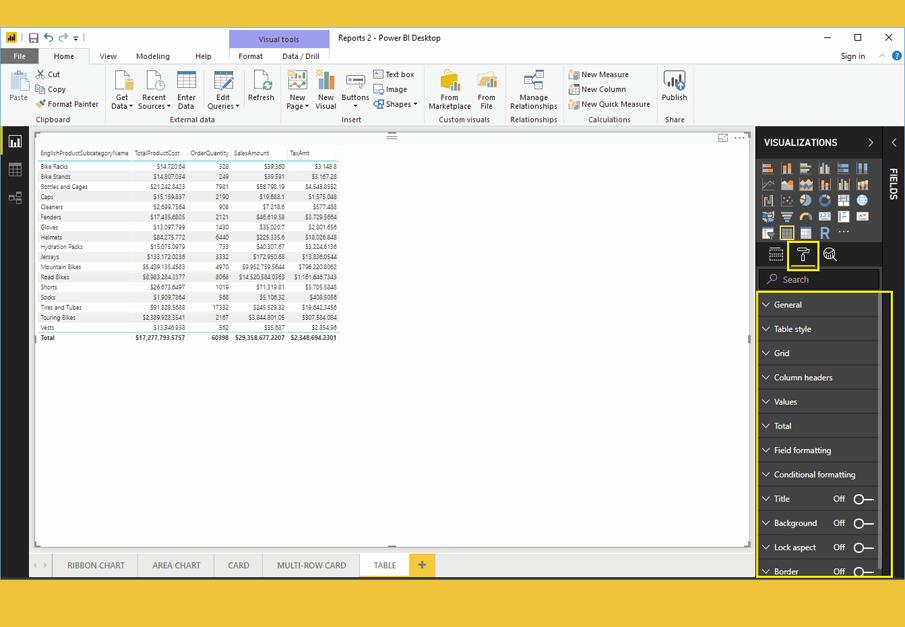Open the Shapes dropdown
Viewport: 905px width, 627px height.
coord(395,104)
